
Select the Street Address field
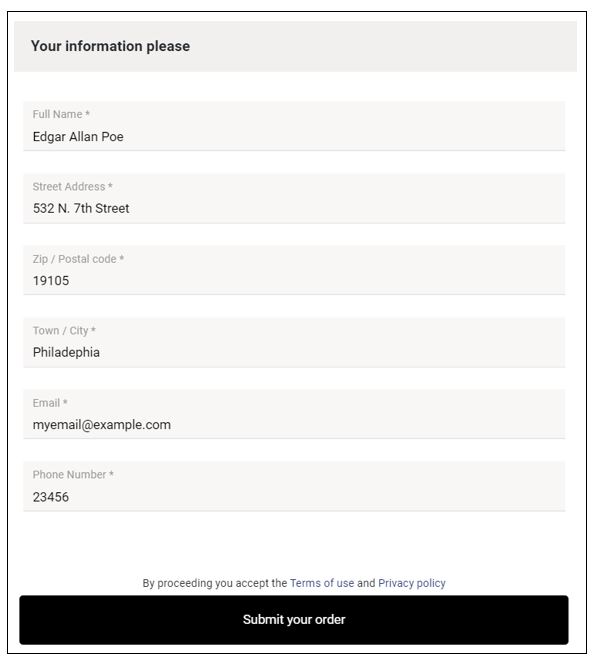click(x=294, y=198)
